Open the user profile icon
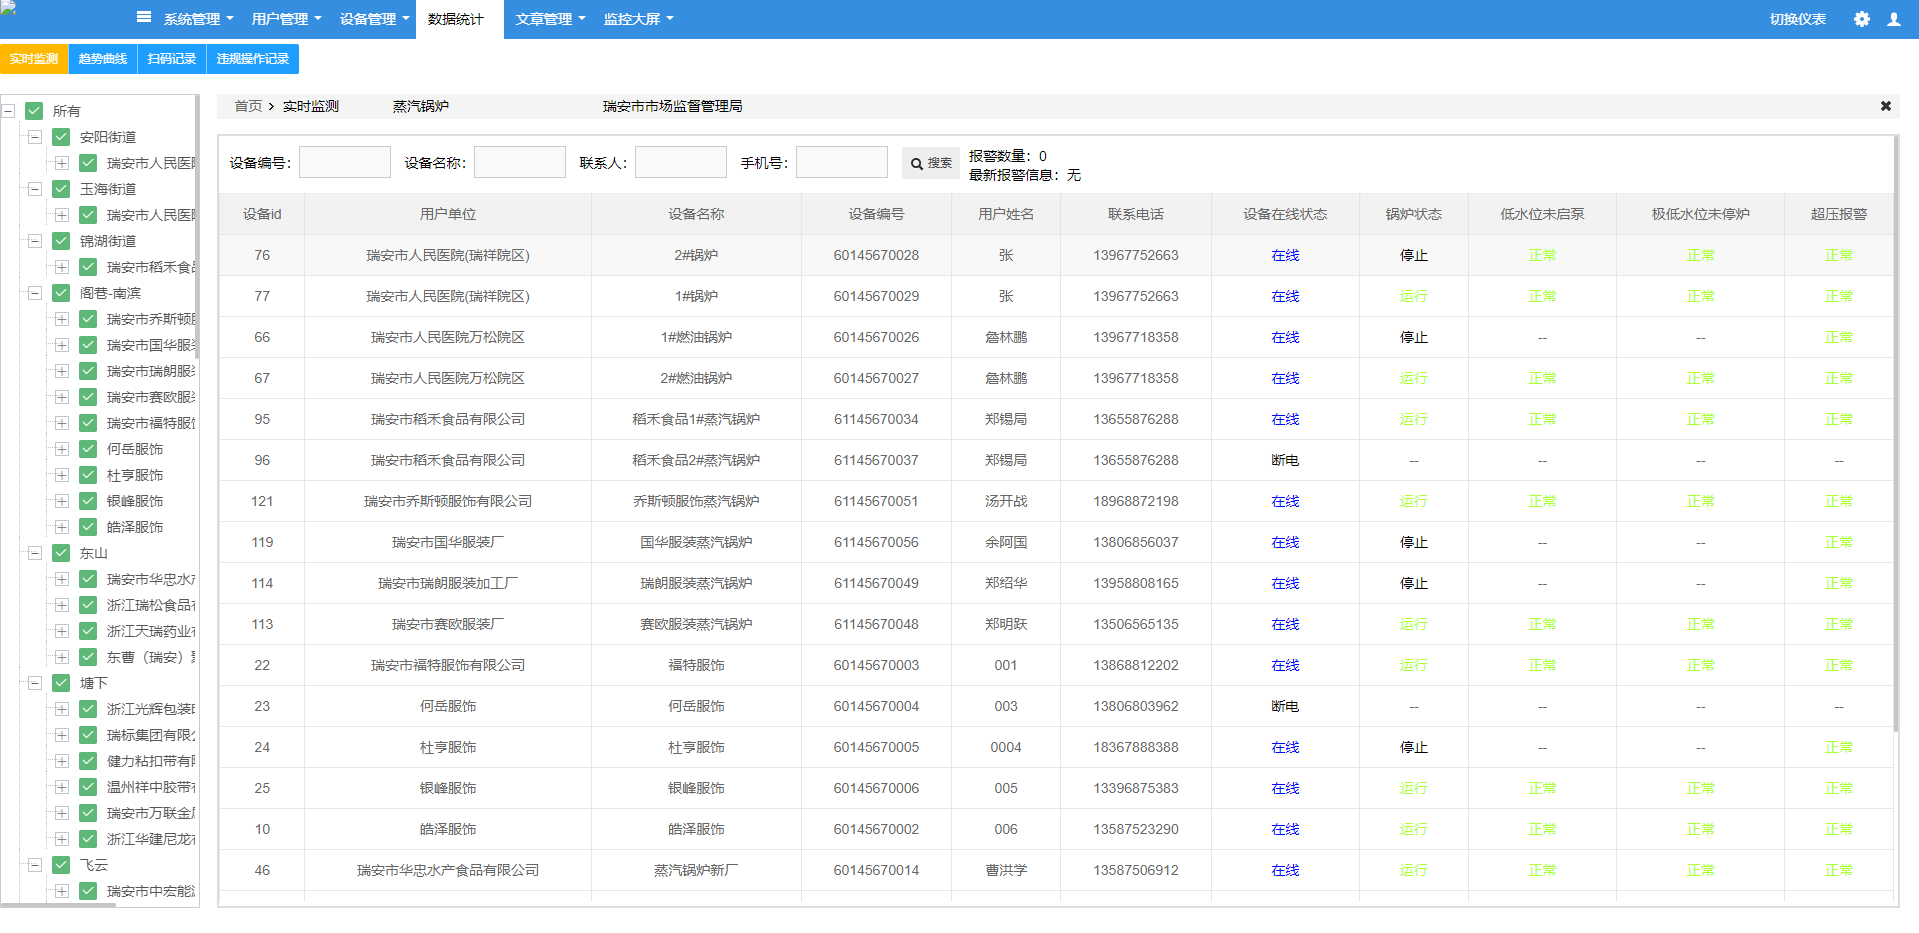The width and height of the screenshot is (1919, 933). [1893, 19]
